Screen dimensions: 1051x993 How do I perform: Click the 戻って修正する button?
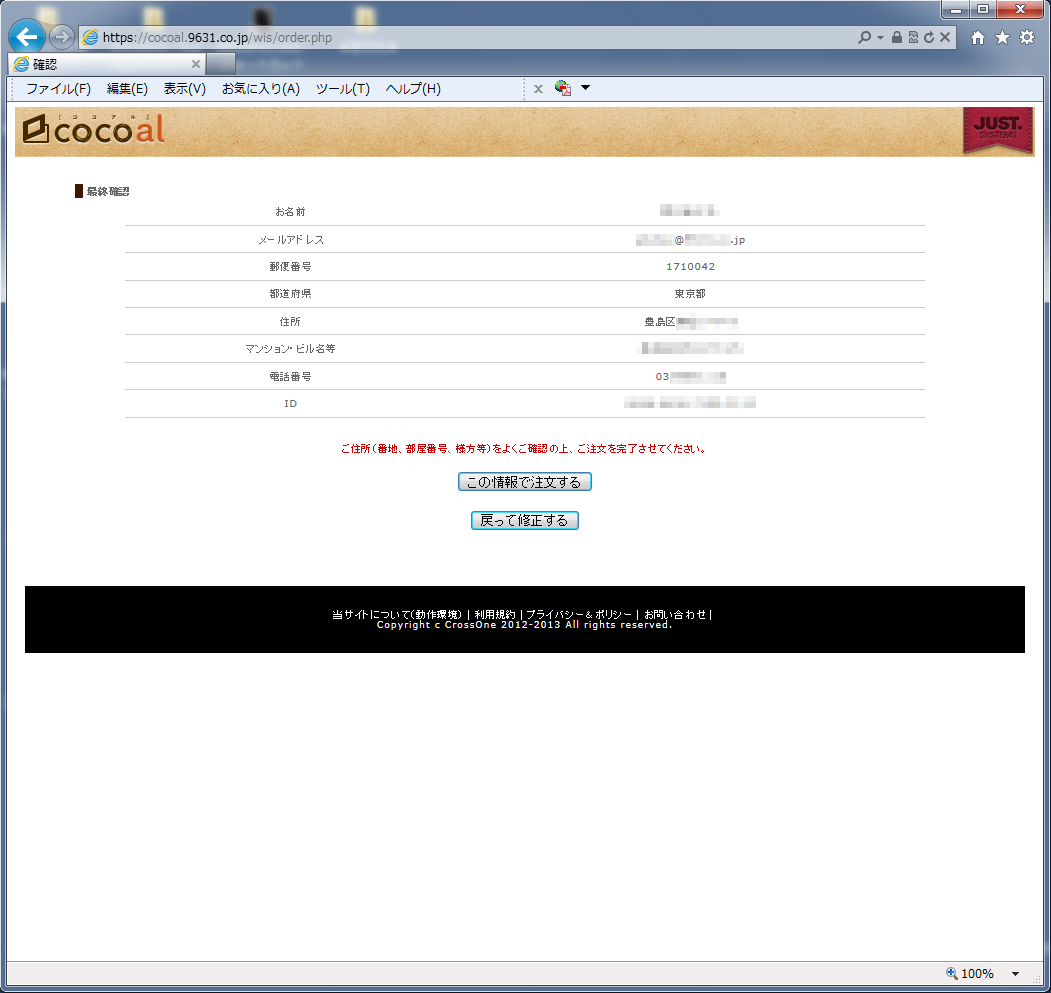tap(525, 521)
